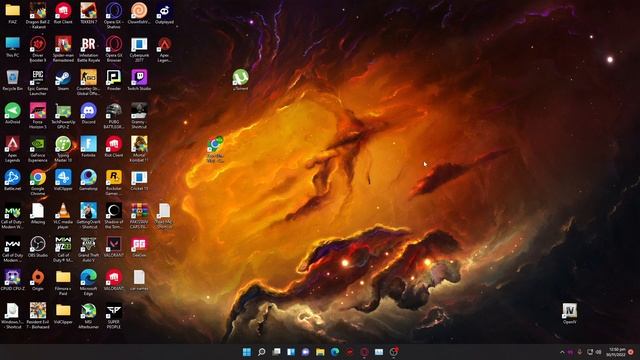640x360 pixels.
Task: Launch Discord from the desktop
Action: click(x=89, y=113)
